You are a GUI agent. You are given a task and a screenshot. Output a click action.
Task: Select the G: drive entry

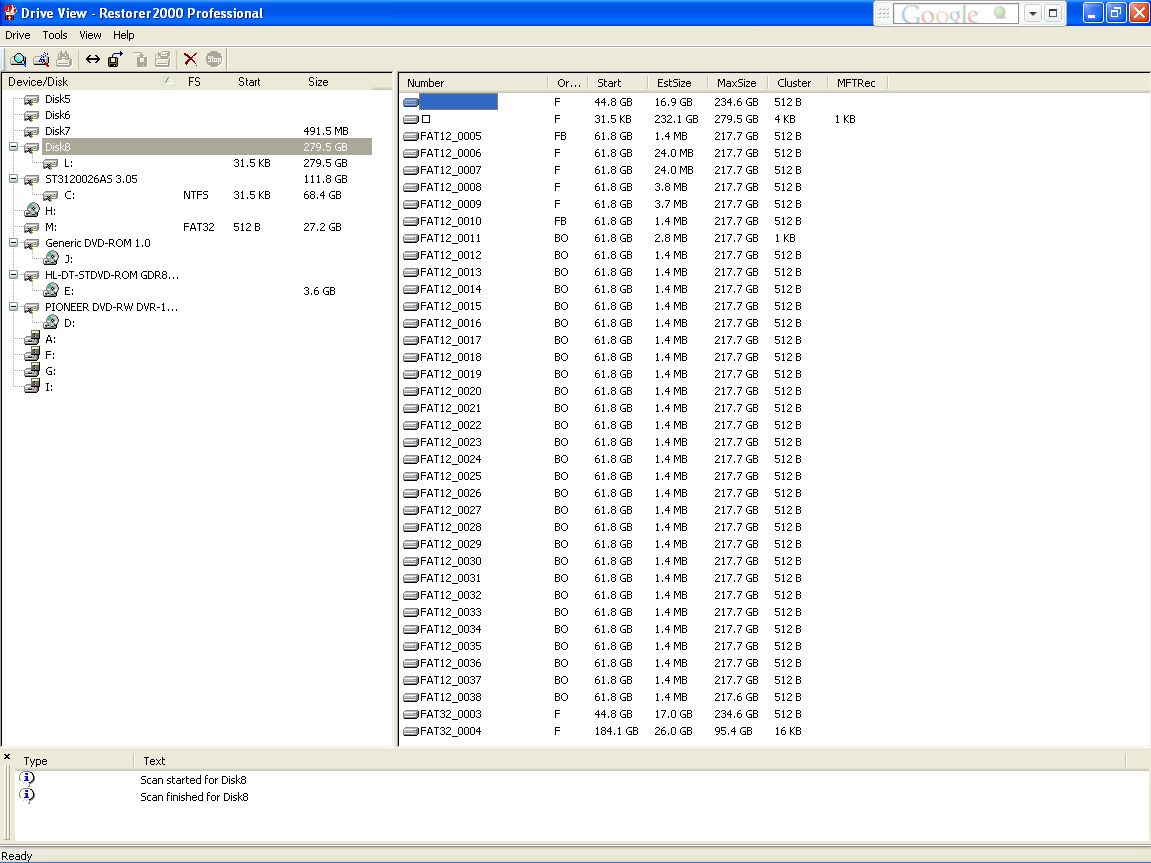pyautogui.click(x=51, y=371)
